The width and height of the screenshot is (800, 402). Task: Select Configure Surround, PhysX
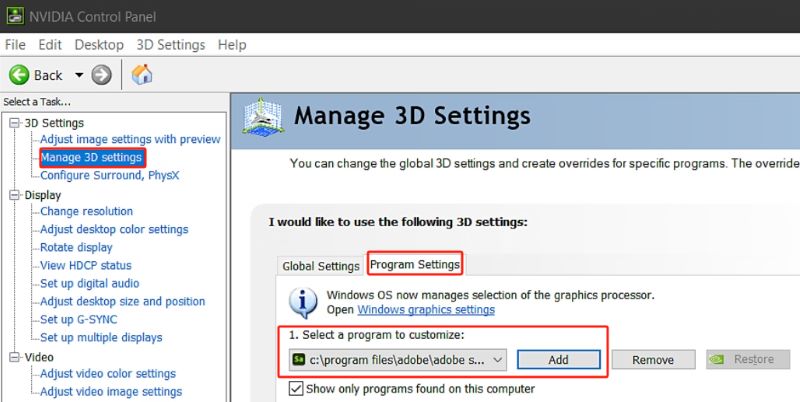110,175
